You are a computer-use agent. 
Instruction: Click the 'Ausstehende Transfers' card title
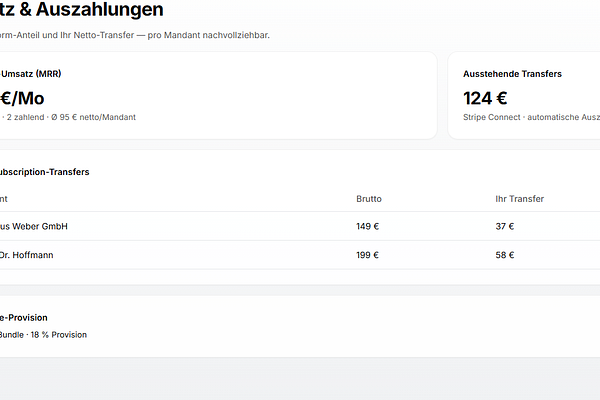[x=512, y=74]
